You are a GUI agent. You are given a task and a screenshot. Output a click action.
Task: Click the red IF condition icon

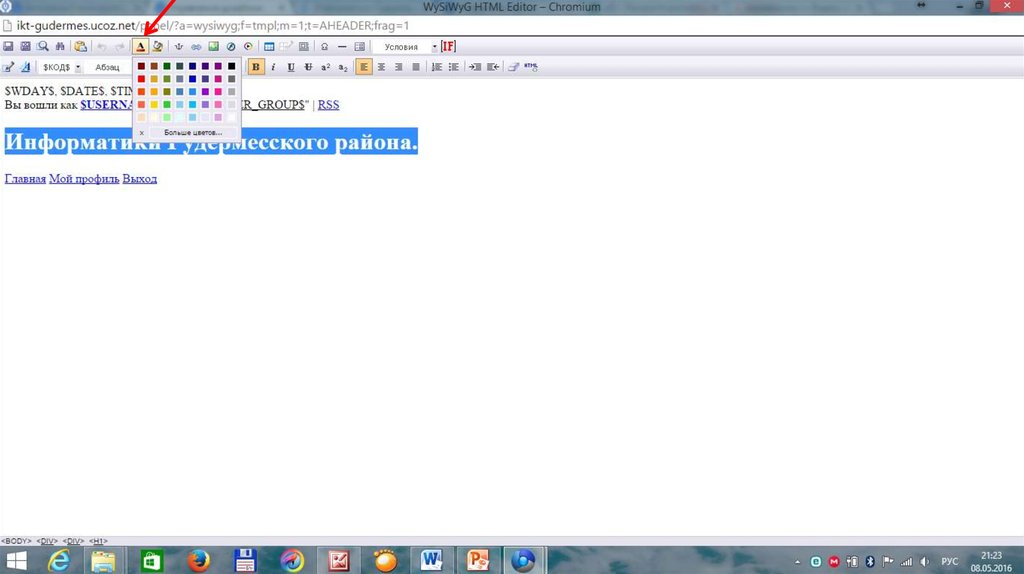[x=448, y=47]
